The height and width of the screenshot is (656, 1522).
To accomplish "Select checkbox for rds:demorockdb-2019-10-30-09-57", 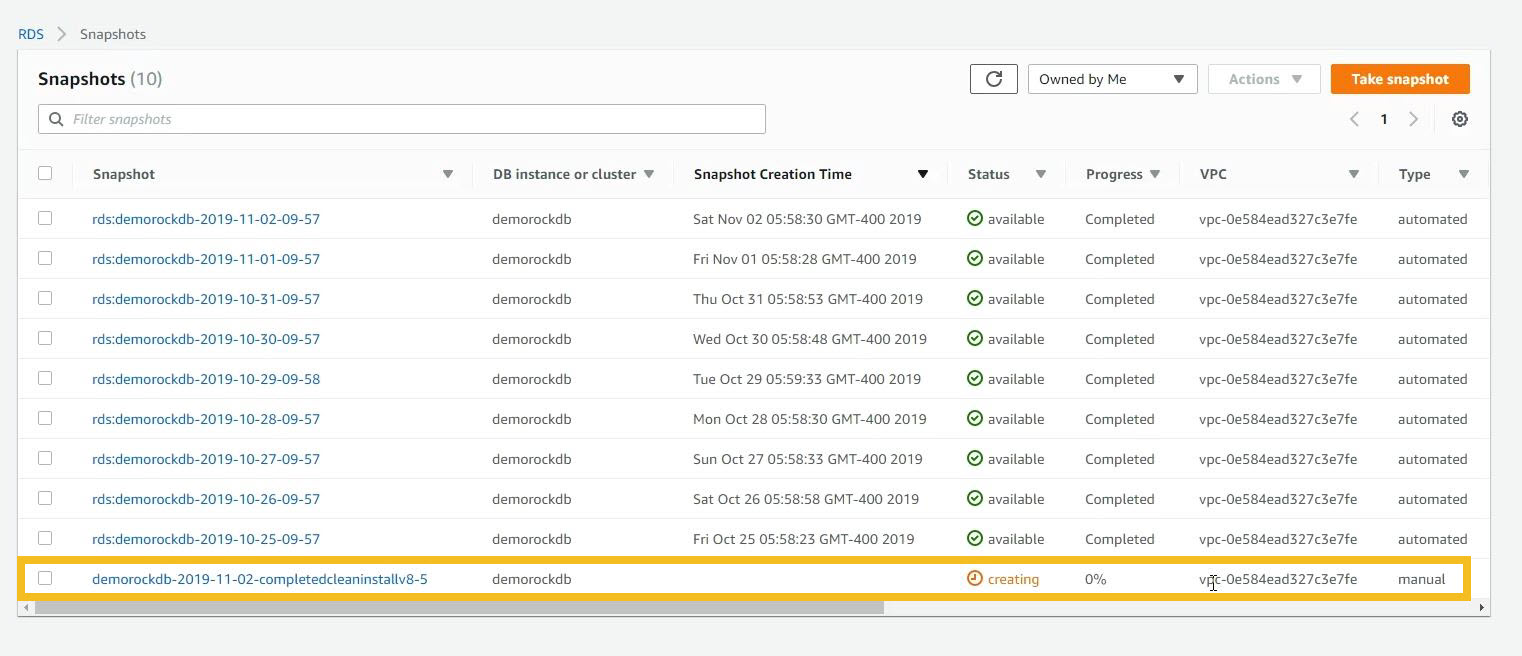I will point(45,338).
